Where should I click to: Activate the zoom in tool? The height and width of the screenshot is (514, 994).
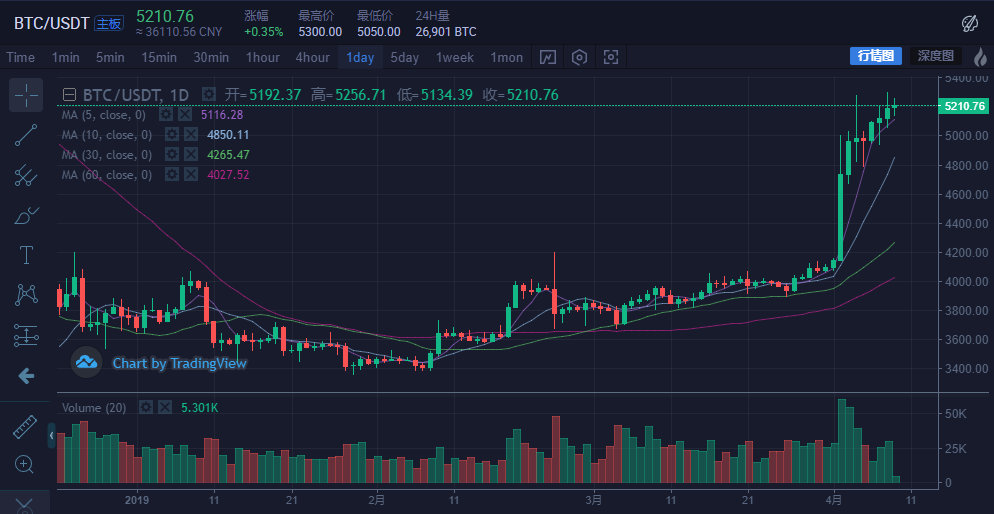(26, 464)
